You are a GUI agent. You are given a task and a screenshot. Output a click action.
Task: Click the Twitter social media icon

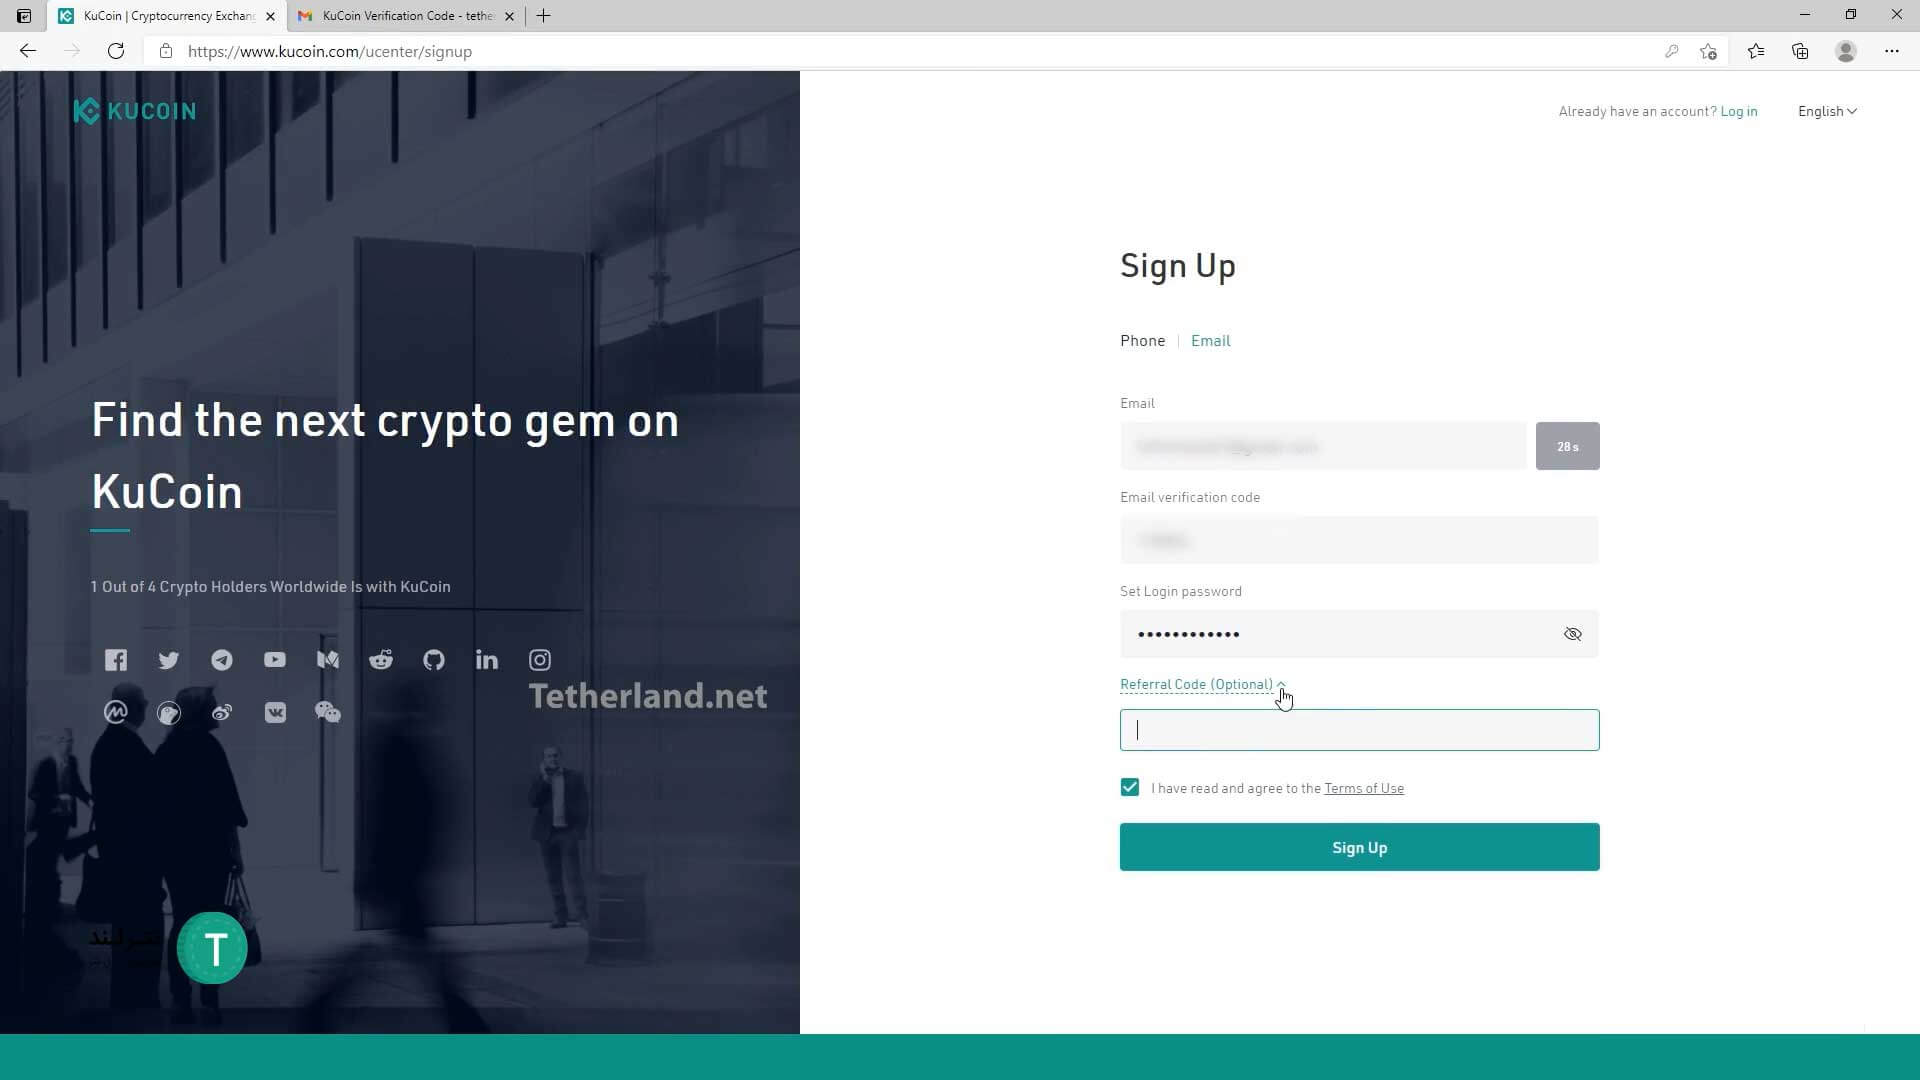tap(169, 659)
